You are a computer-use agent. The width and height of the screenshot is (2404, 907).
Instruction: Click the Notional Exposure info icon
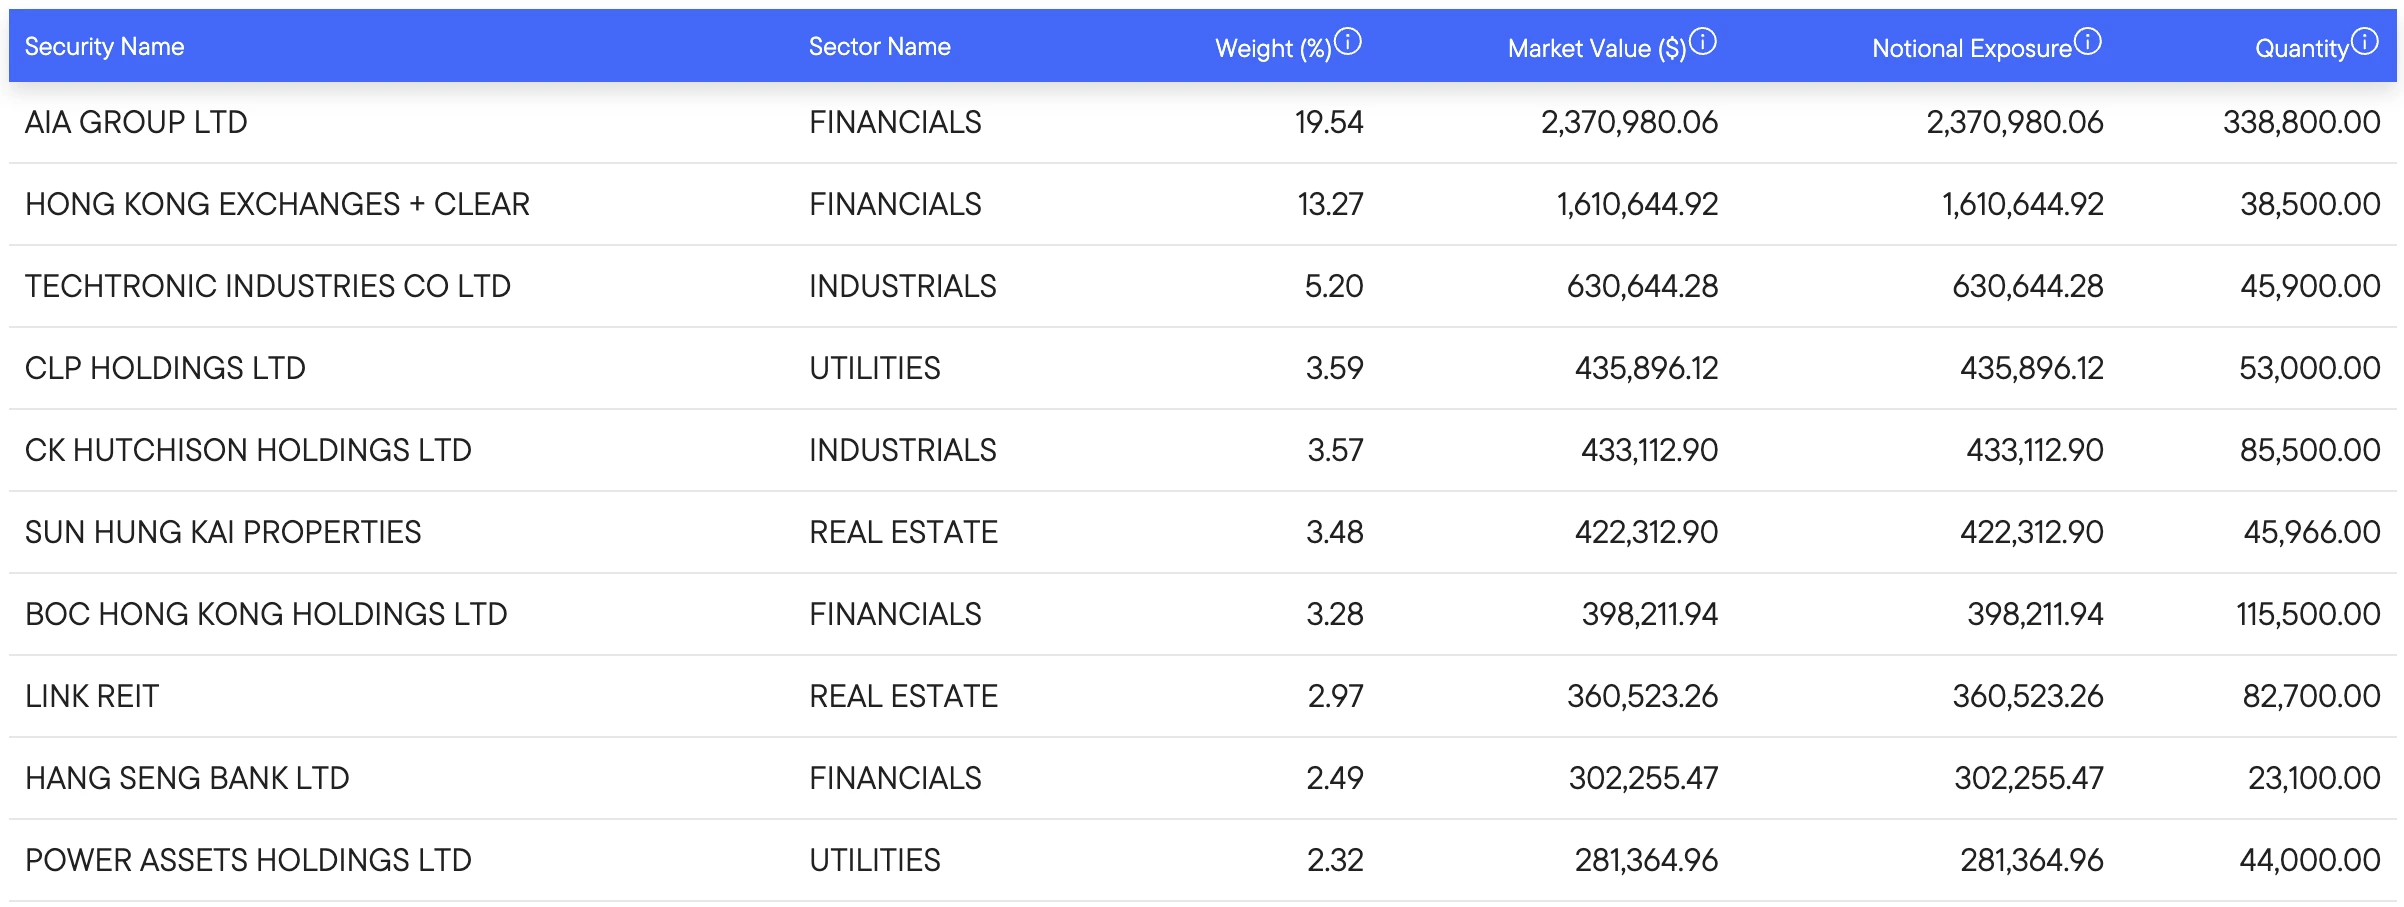pos(2088,42)
